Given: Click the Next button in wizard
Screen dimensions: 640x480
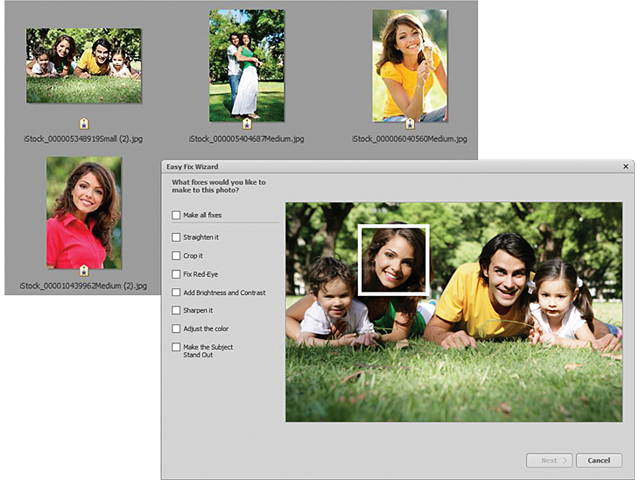Looking at the screenshot, I should coord(549,460).
